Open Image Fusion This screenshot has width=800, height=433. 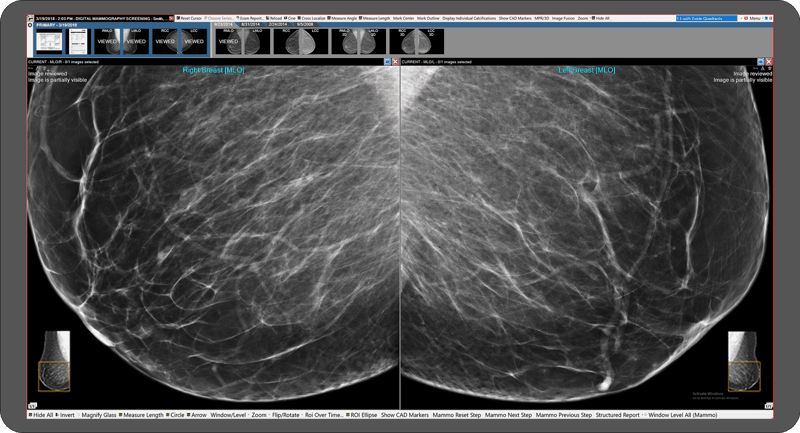click(563, 18)
